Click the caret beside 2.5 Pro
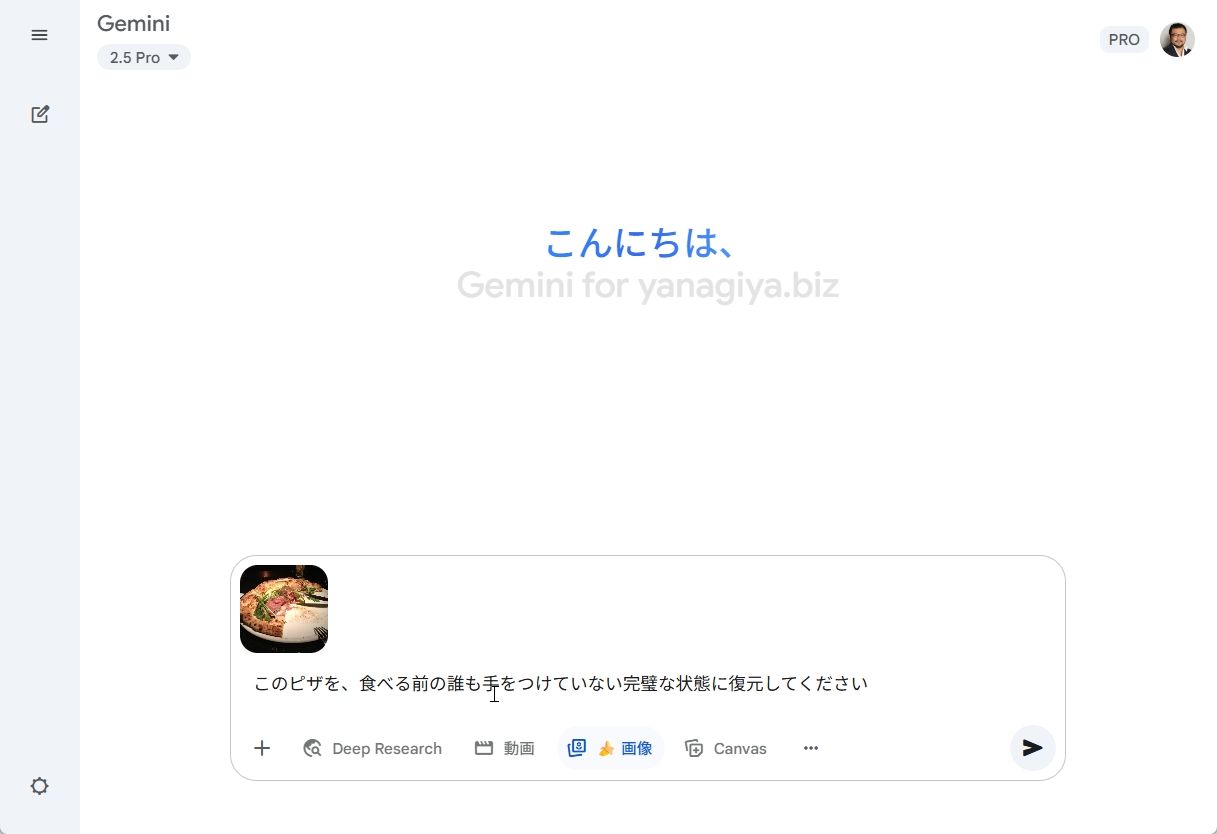Viewport: 1217px width, 834px height. (174, 58)
